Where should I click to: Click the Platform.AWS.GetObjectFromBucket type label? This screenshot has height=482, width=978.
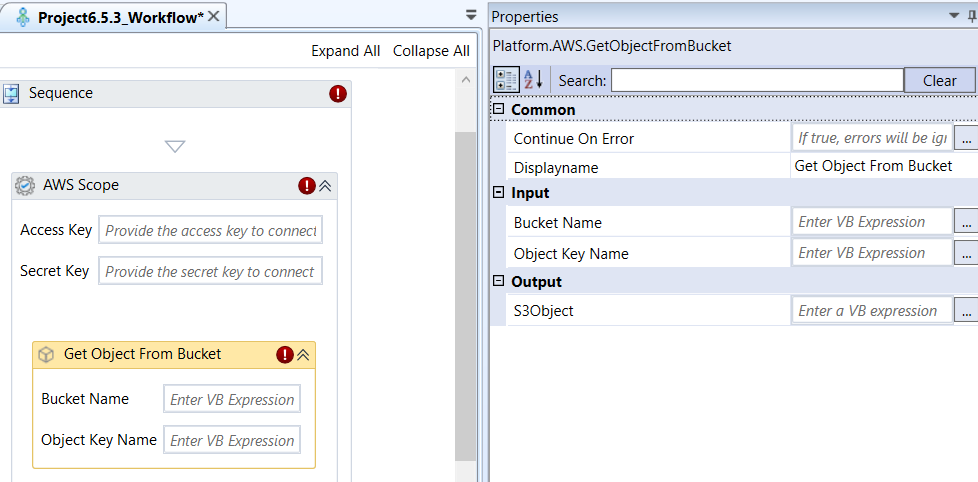pos(612,46)
